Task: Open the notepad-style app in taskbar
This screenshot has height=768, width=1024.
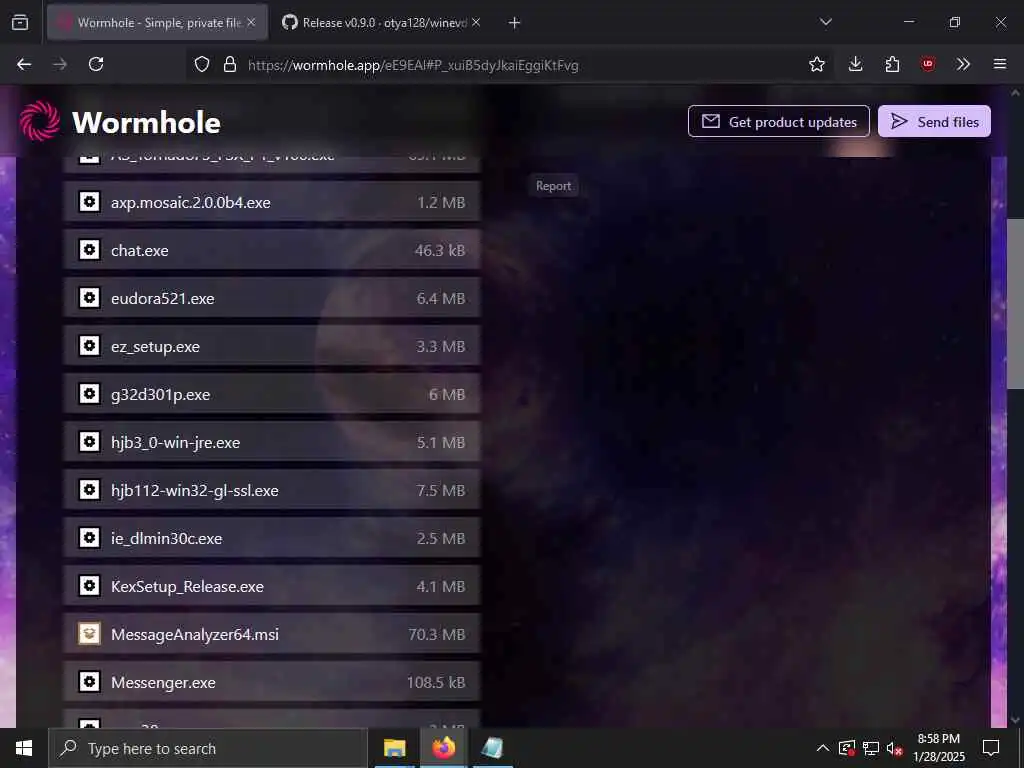Action: pyautogui.click(x=492, y=748)
